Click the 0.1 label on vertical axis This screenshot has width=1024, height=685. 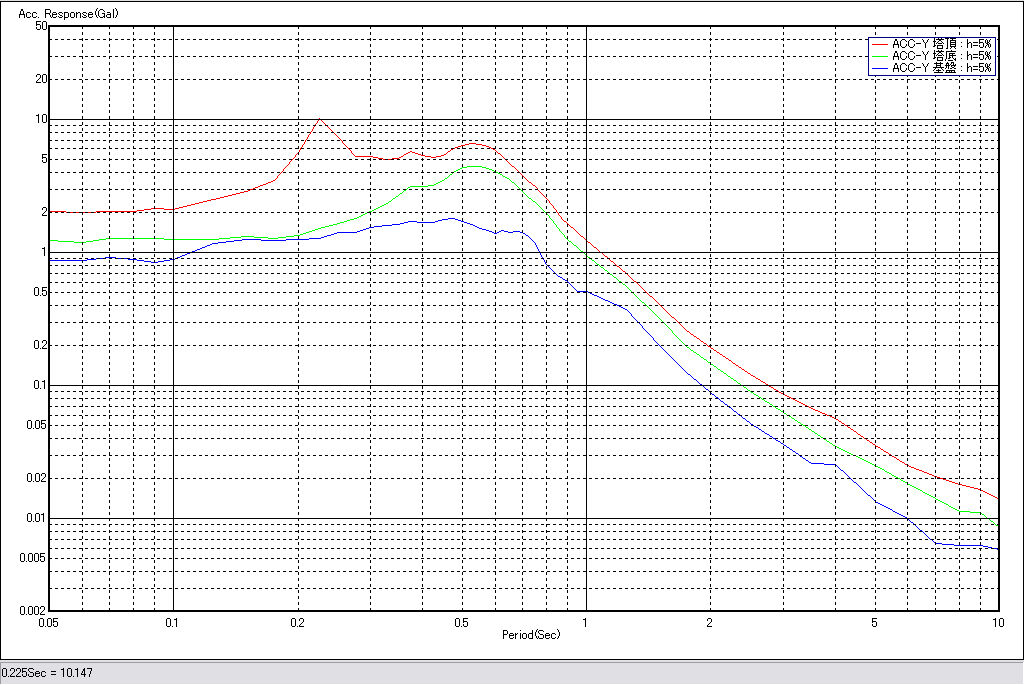38,385
